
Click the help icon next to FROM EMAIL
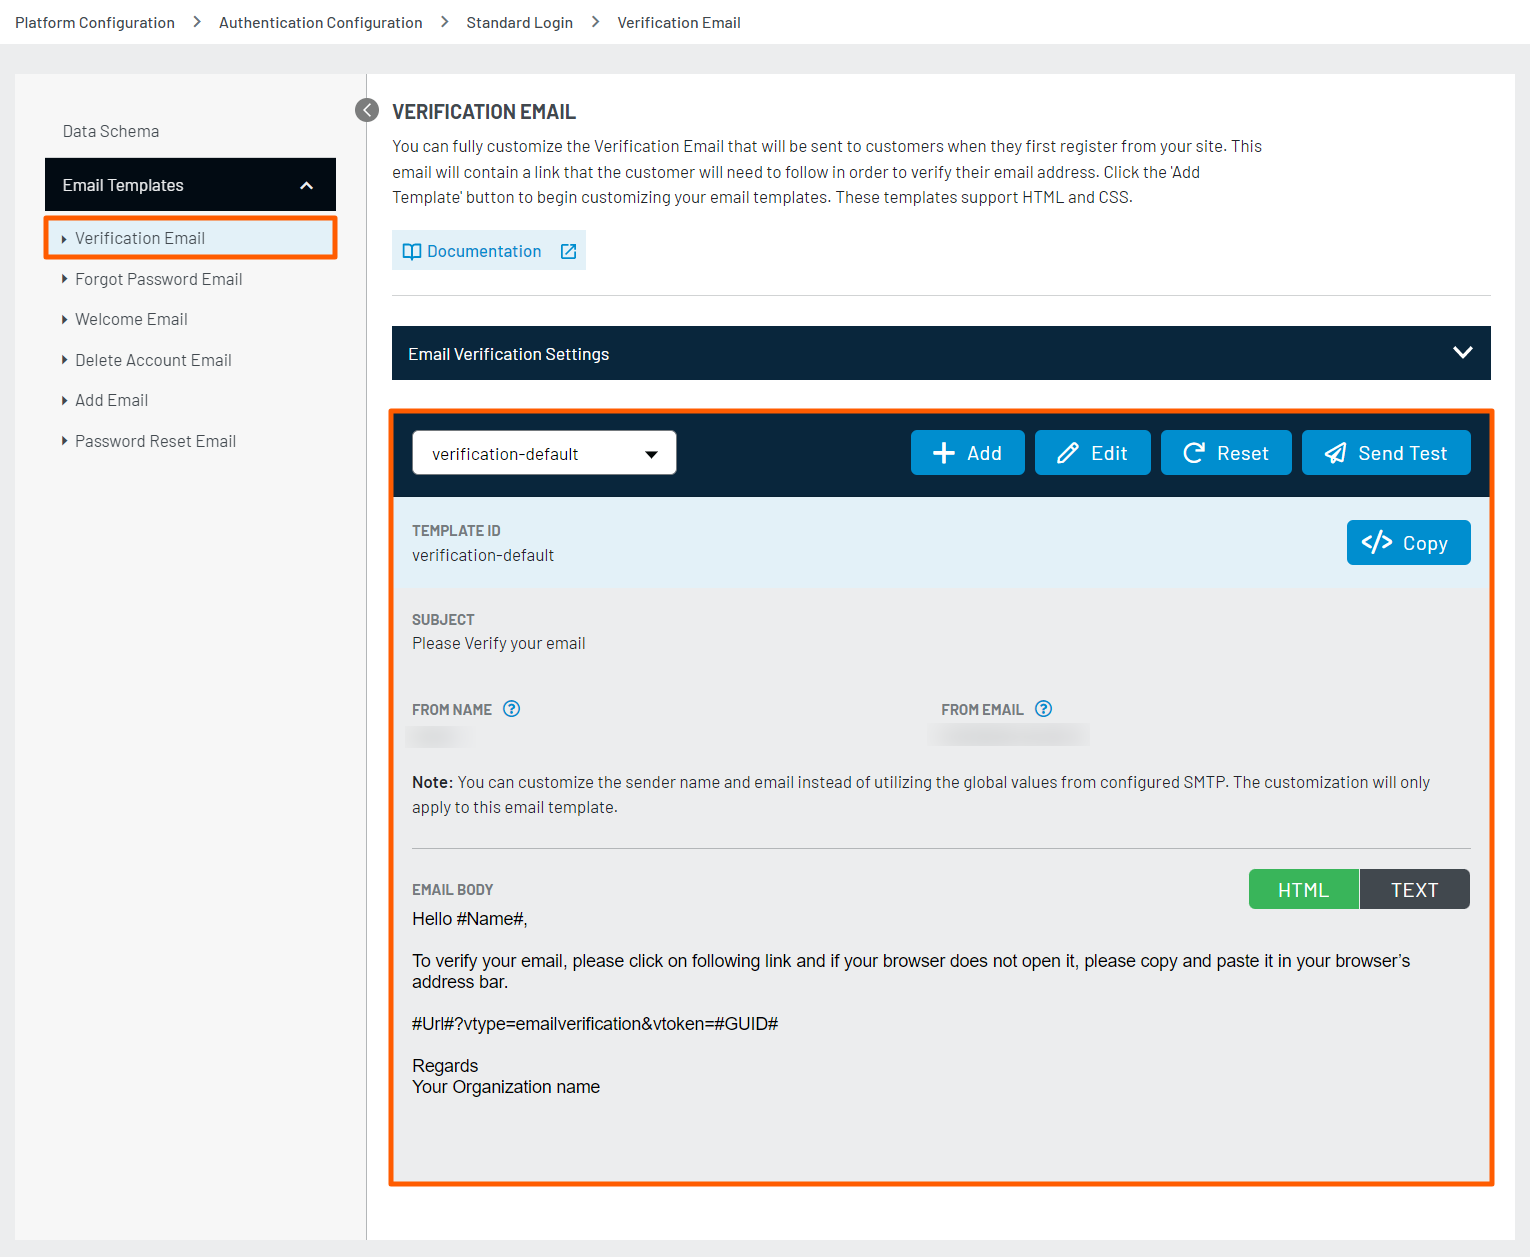[1043, 708]
